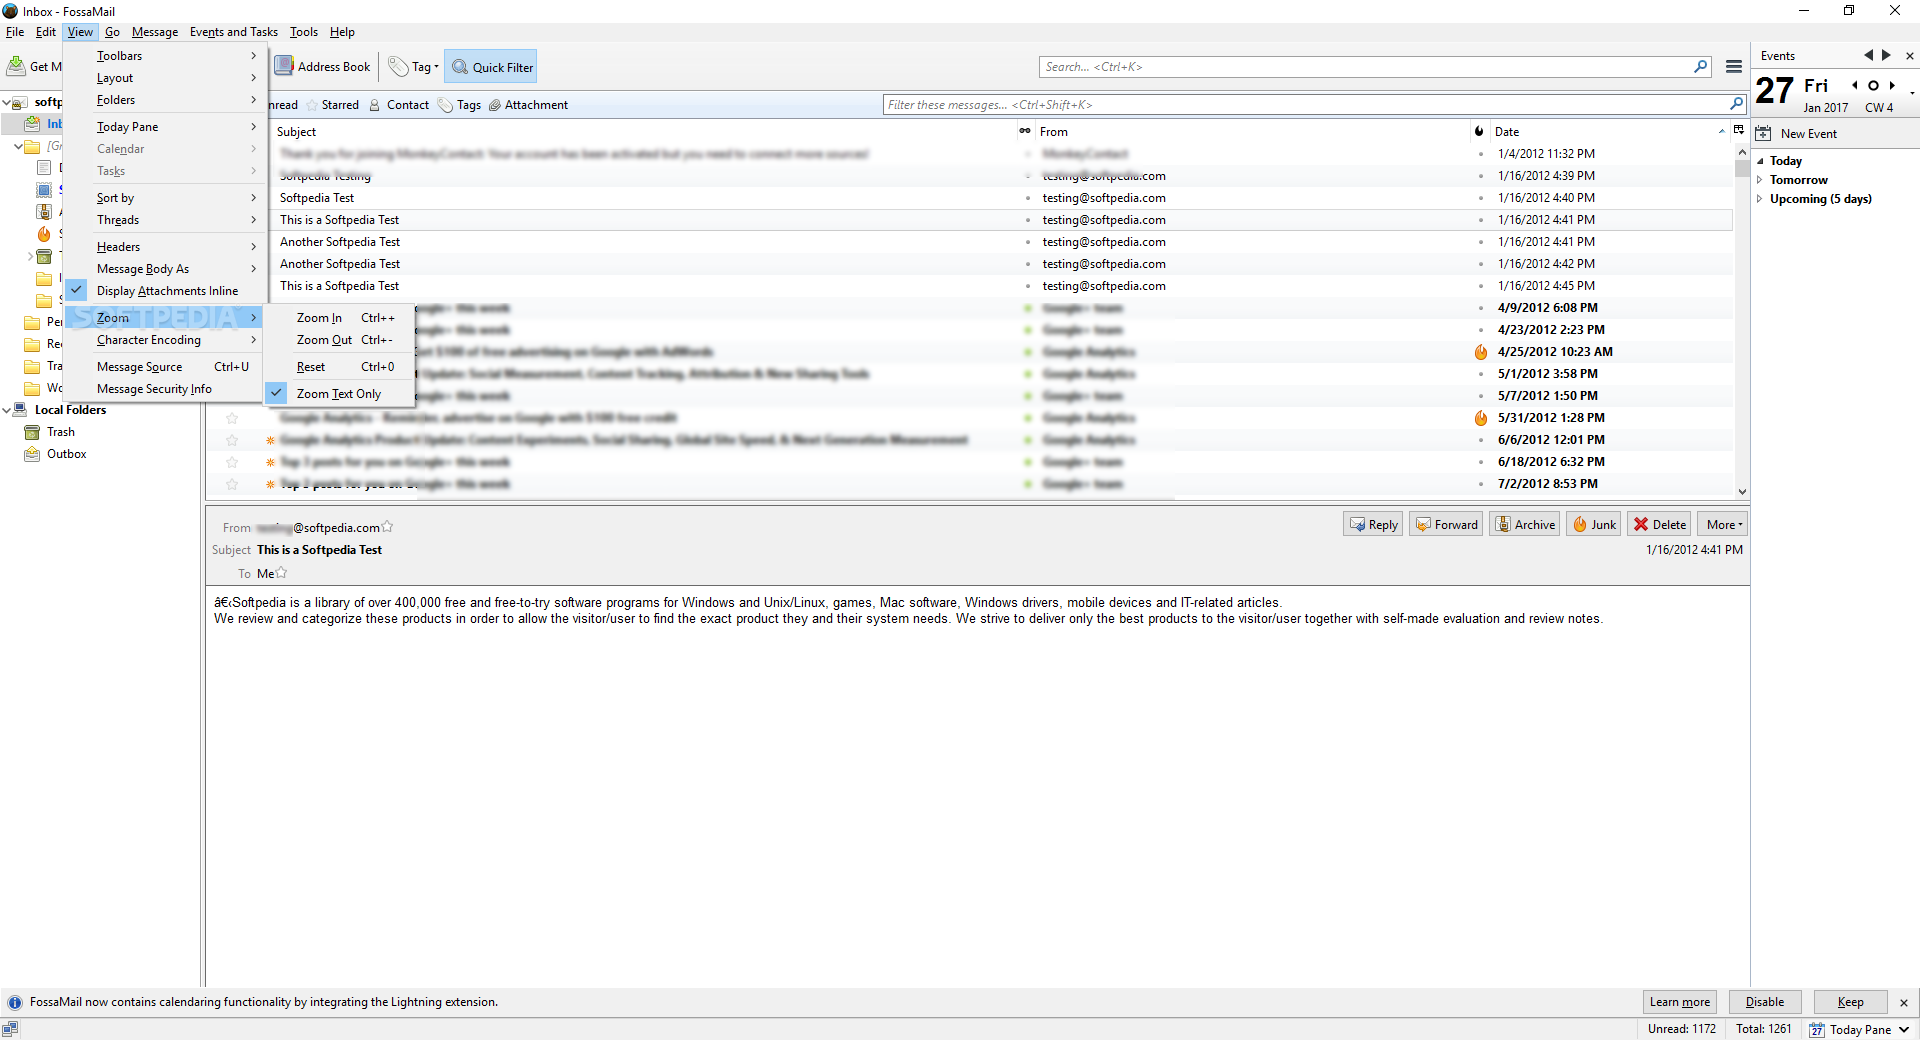The image size is (1920, 1040).
Task: Filter messages by Tags
Action: (460, 105)
